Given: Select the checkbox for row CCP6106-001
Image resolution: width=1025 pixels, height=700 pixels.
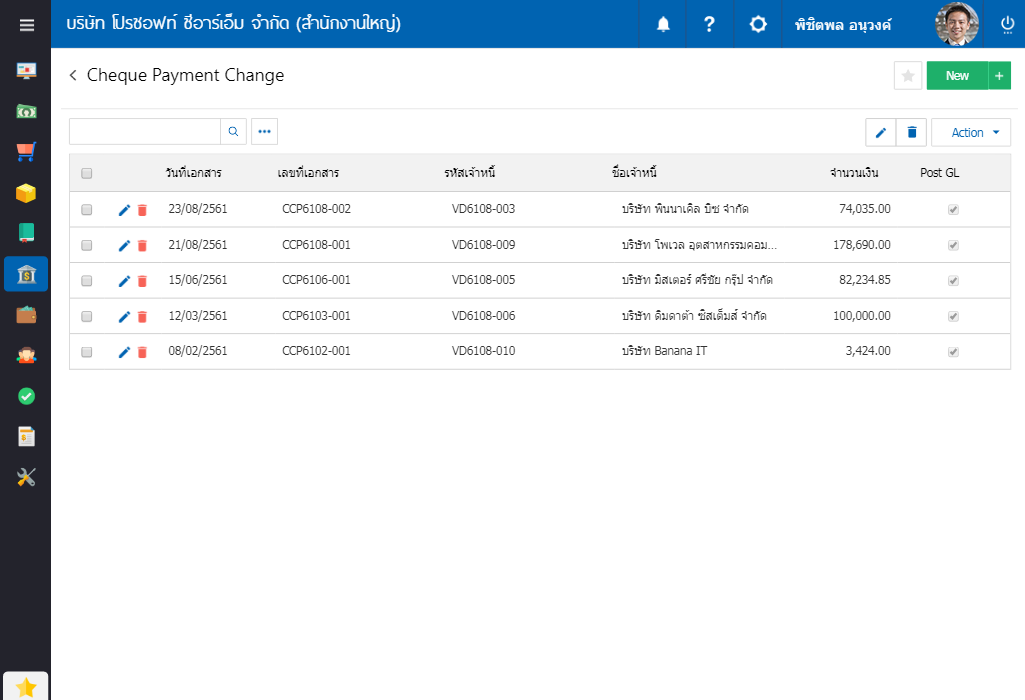Looking at the screenshot, I should (86, 280).
